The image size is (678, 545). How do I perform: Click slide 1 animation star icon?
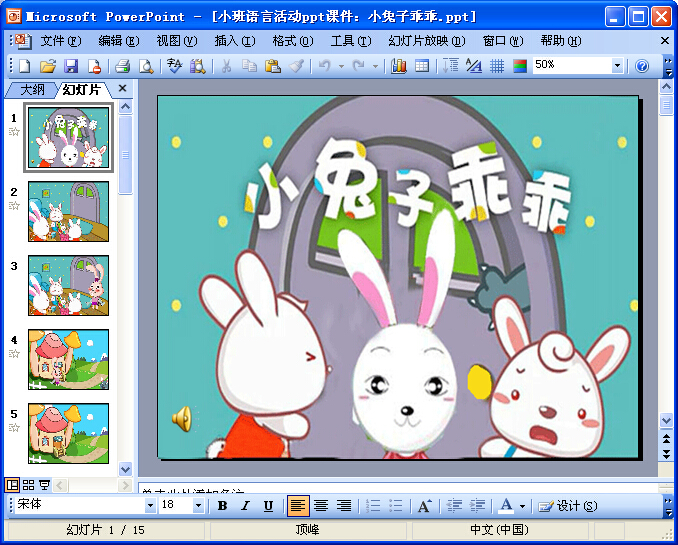coord(14,131)
